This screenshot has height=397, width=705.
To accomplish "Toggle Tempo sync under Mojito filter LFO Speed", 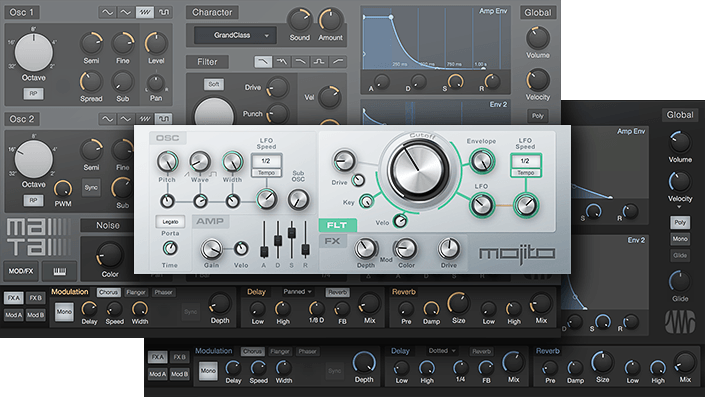I will (x=525, y=173).
